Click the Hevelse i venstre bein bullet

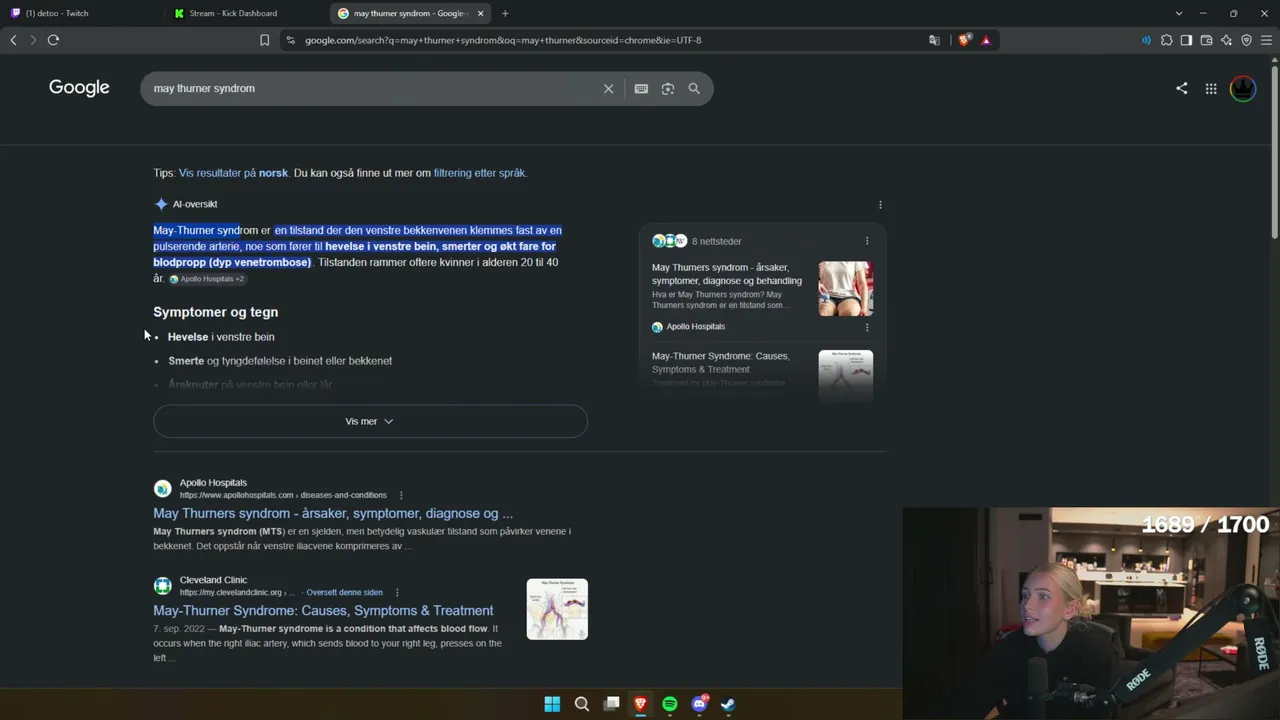pos(221,337)
